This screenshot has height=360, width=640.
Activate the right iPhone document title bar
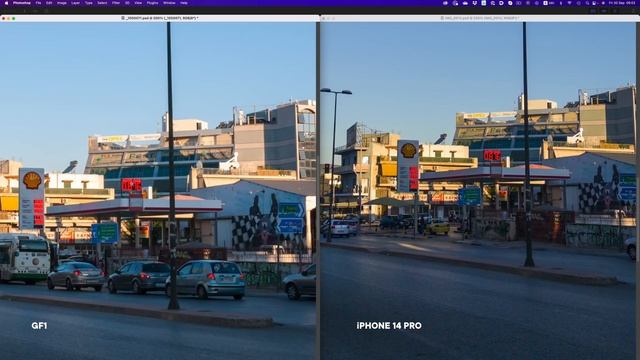coord(480,18)
